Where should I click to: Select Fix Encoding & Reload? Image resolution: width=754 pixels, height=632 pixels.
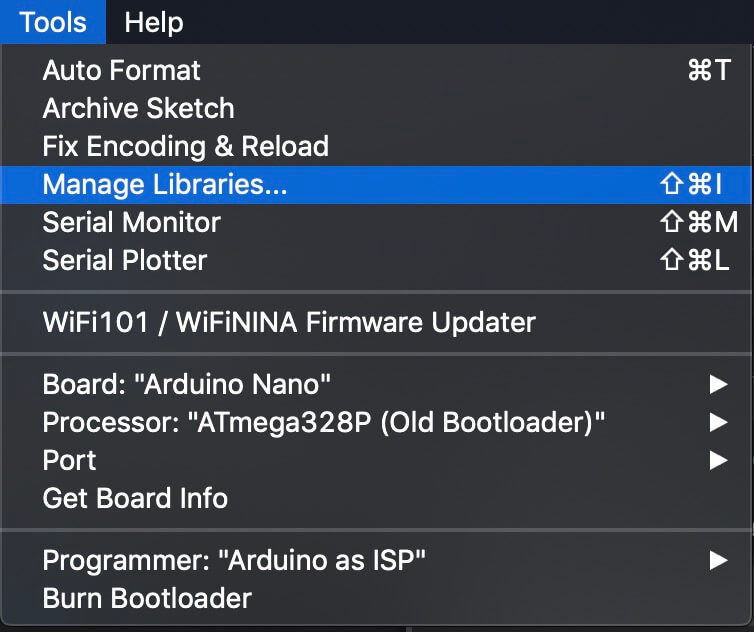376,146
